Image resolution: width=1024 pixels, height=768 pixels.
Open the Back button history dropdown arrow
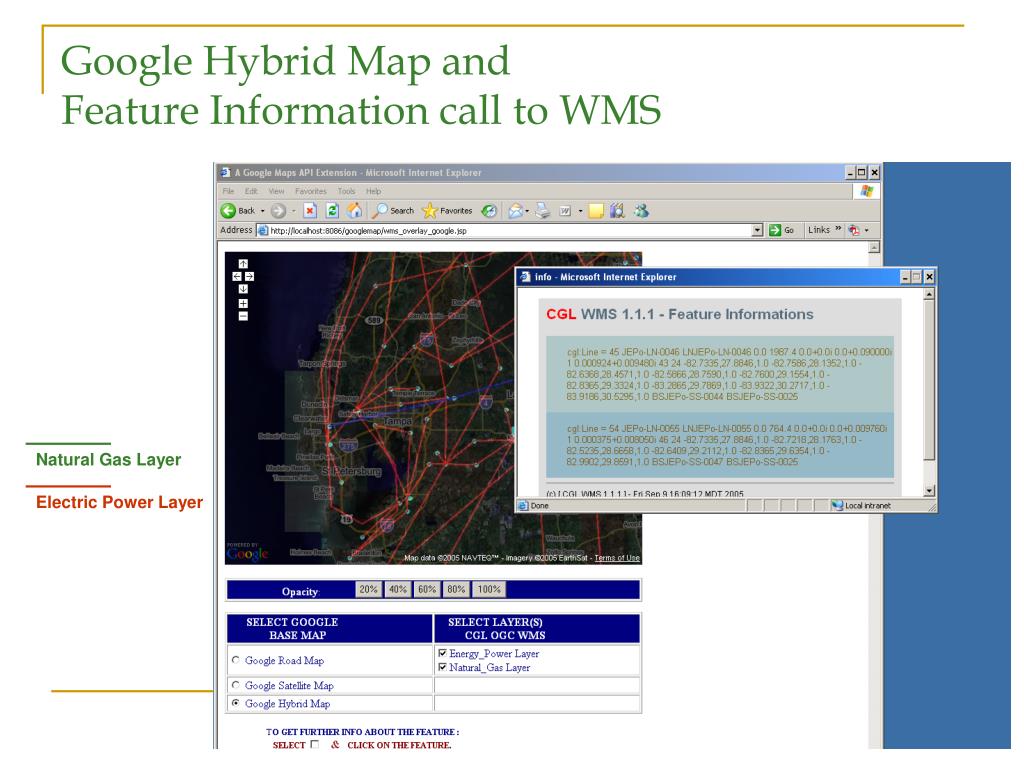[263, 211]
